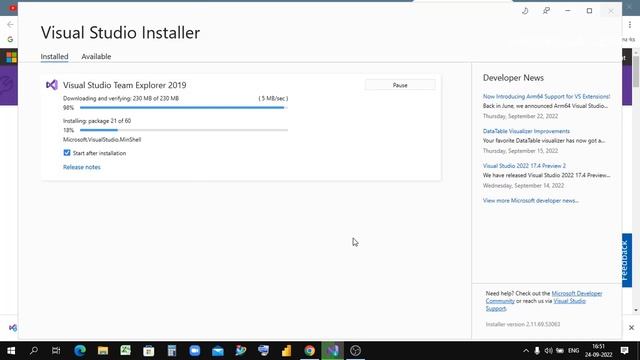Viewport: 640px width, 360px height.
Task: Open the Release notes link
Action: pos(82,167)
